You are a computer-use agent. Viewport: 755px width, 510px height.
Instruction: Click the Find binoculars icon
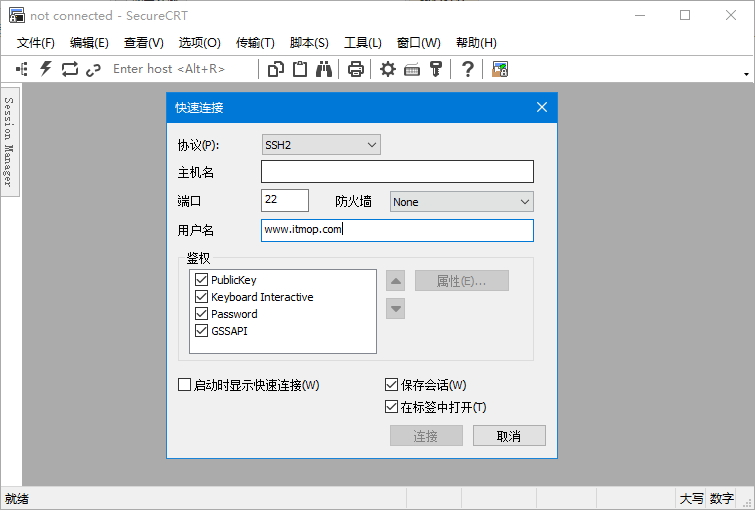(x=324, y=69)
